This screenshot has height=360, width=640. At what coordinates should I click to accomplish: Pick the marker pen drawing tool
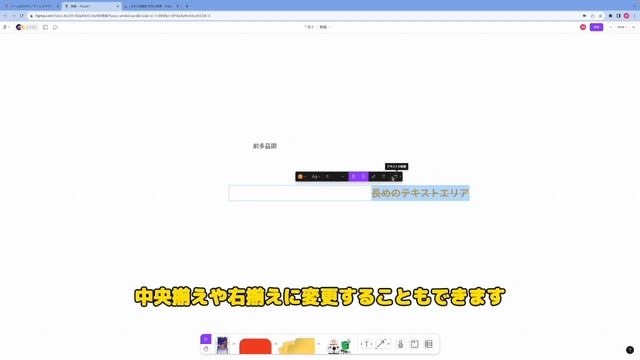coord(222,345)
